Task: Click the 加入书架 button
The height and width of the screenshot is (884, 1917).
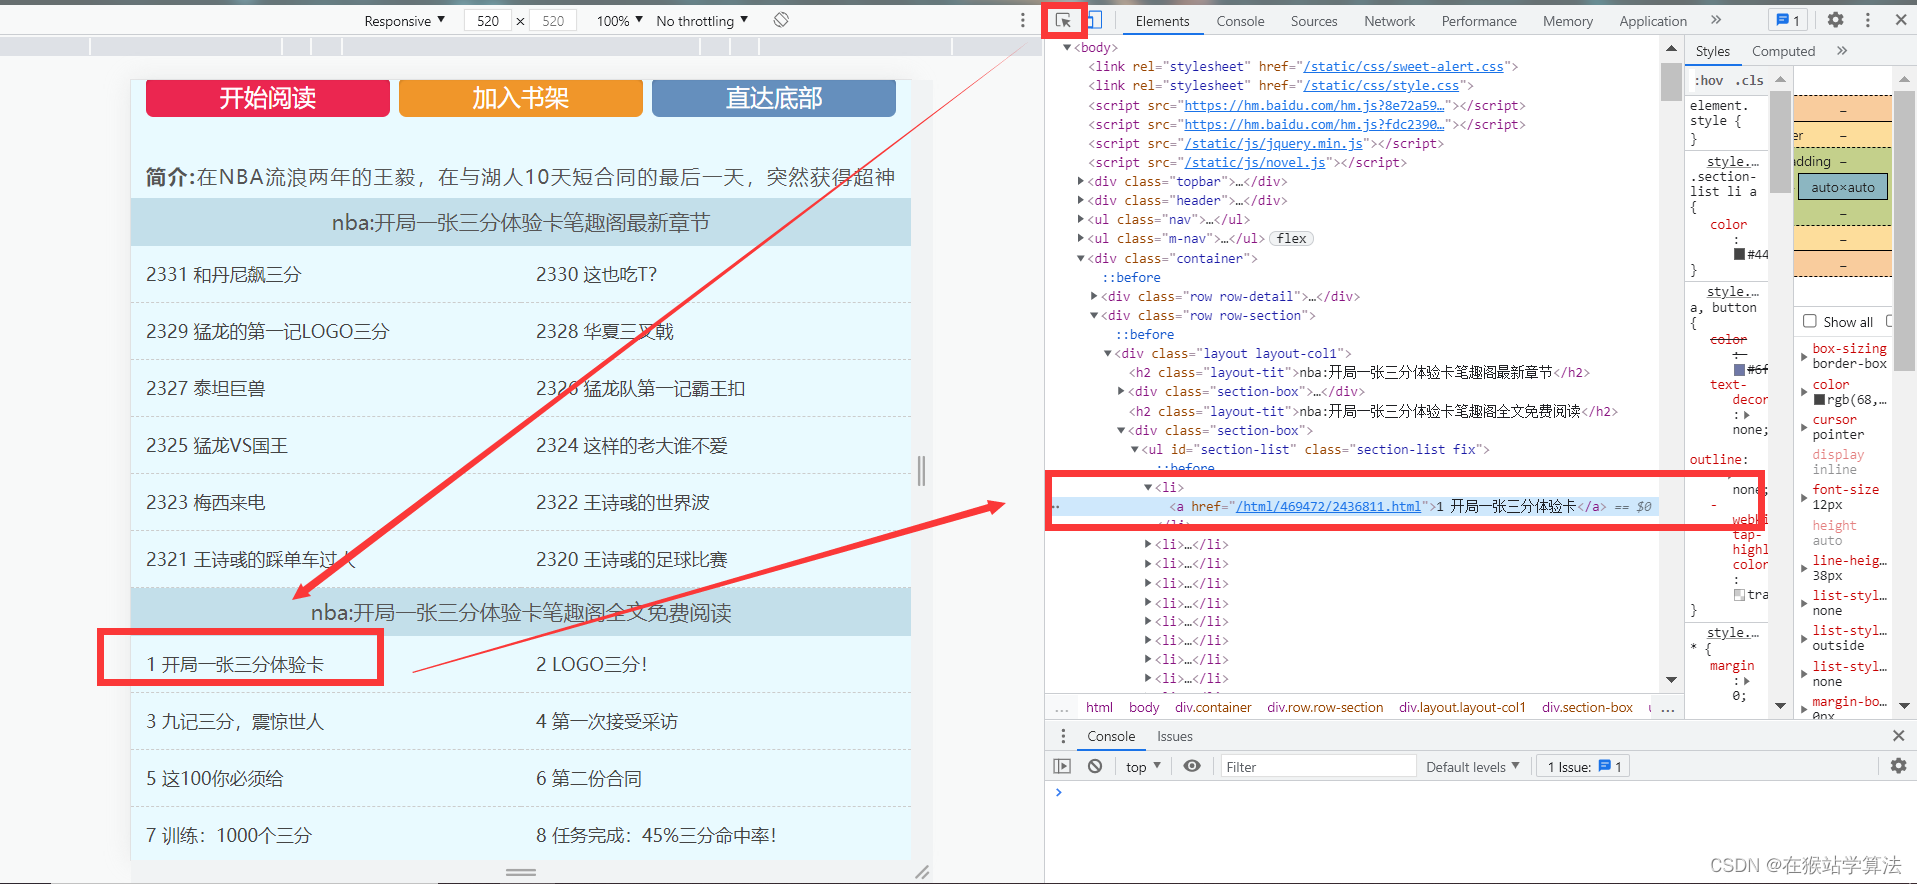Action: pos(520,98)
